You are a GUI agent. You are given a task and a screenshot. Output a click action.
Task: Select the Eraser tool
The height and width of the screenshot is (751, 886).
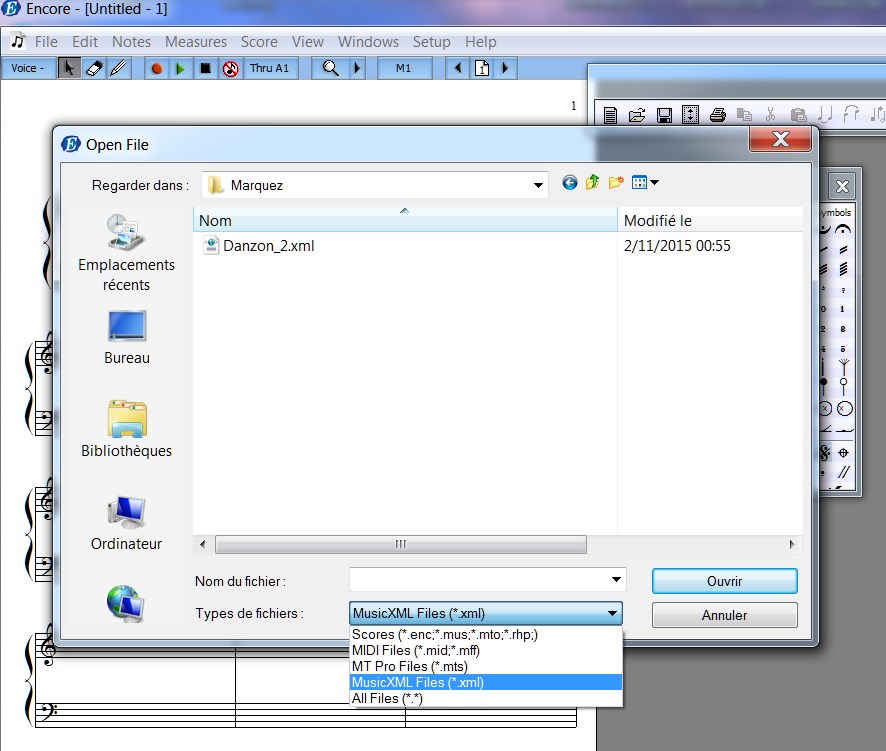click(x=94, y=68)
